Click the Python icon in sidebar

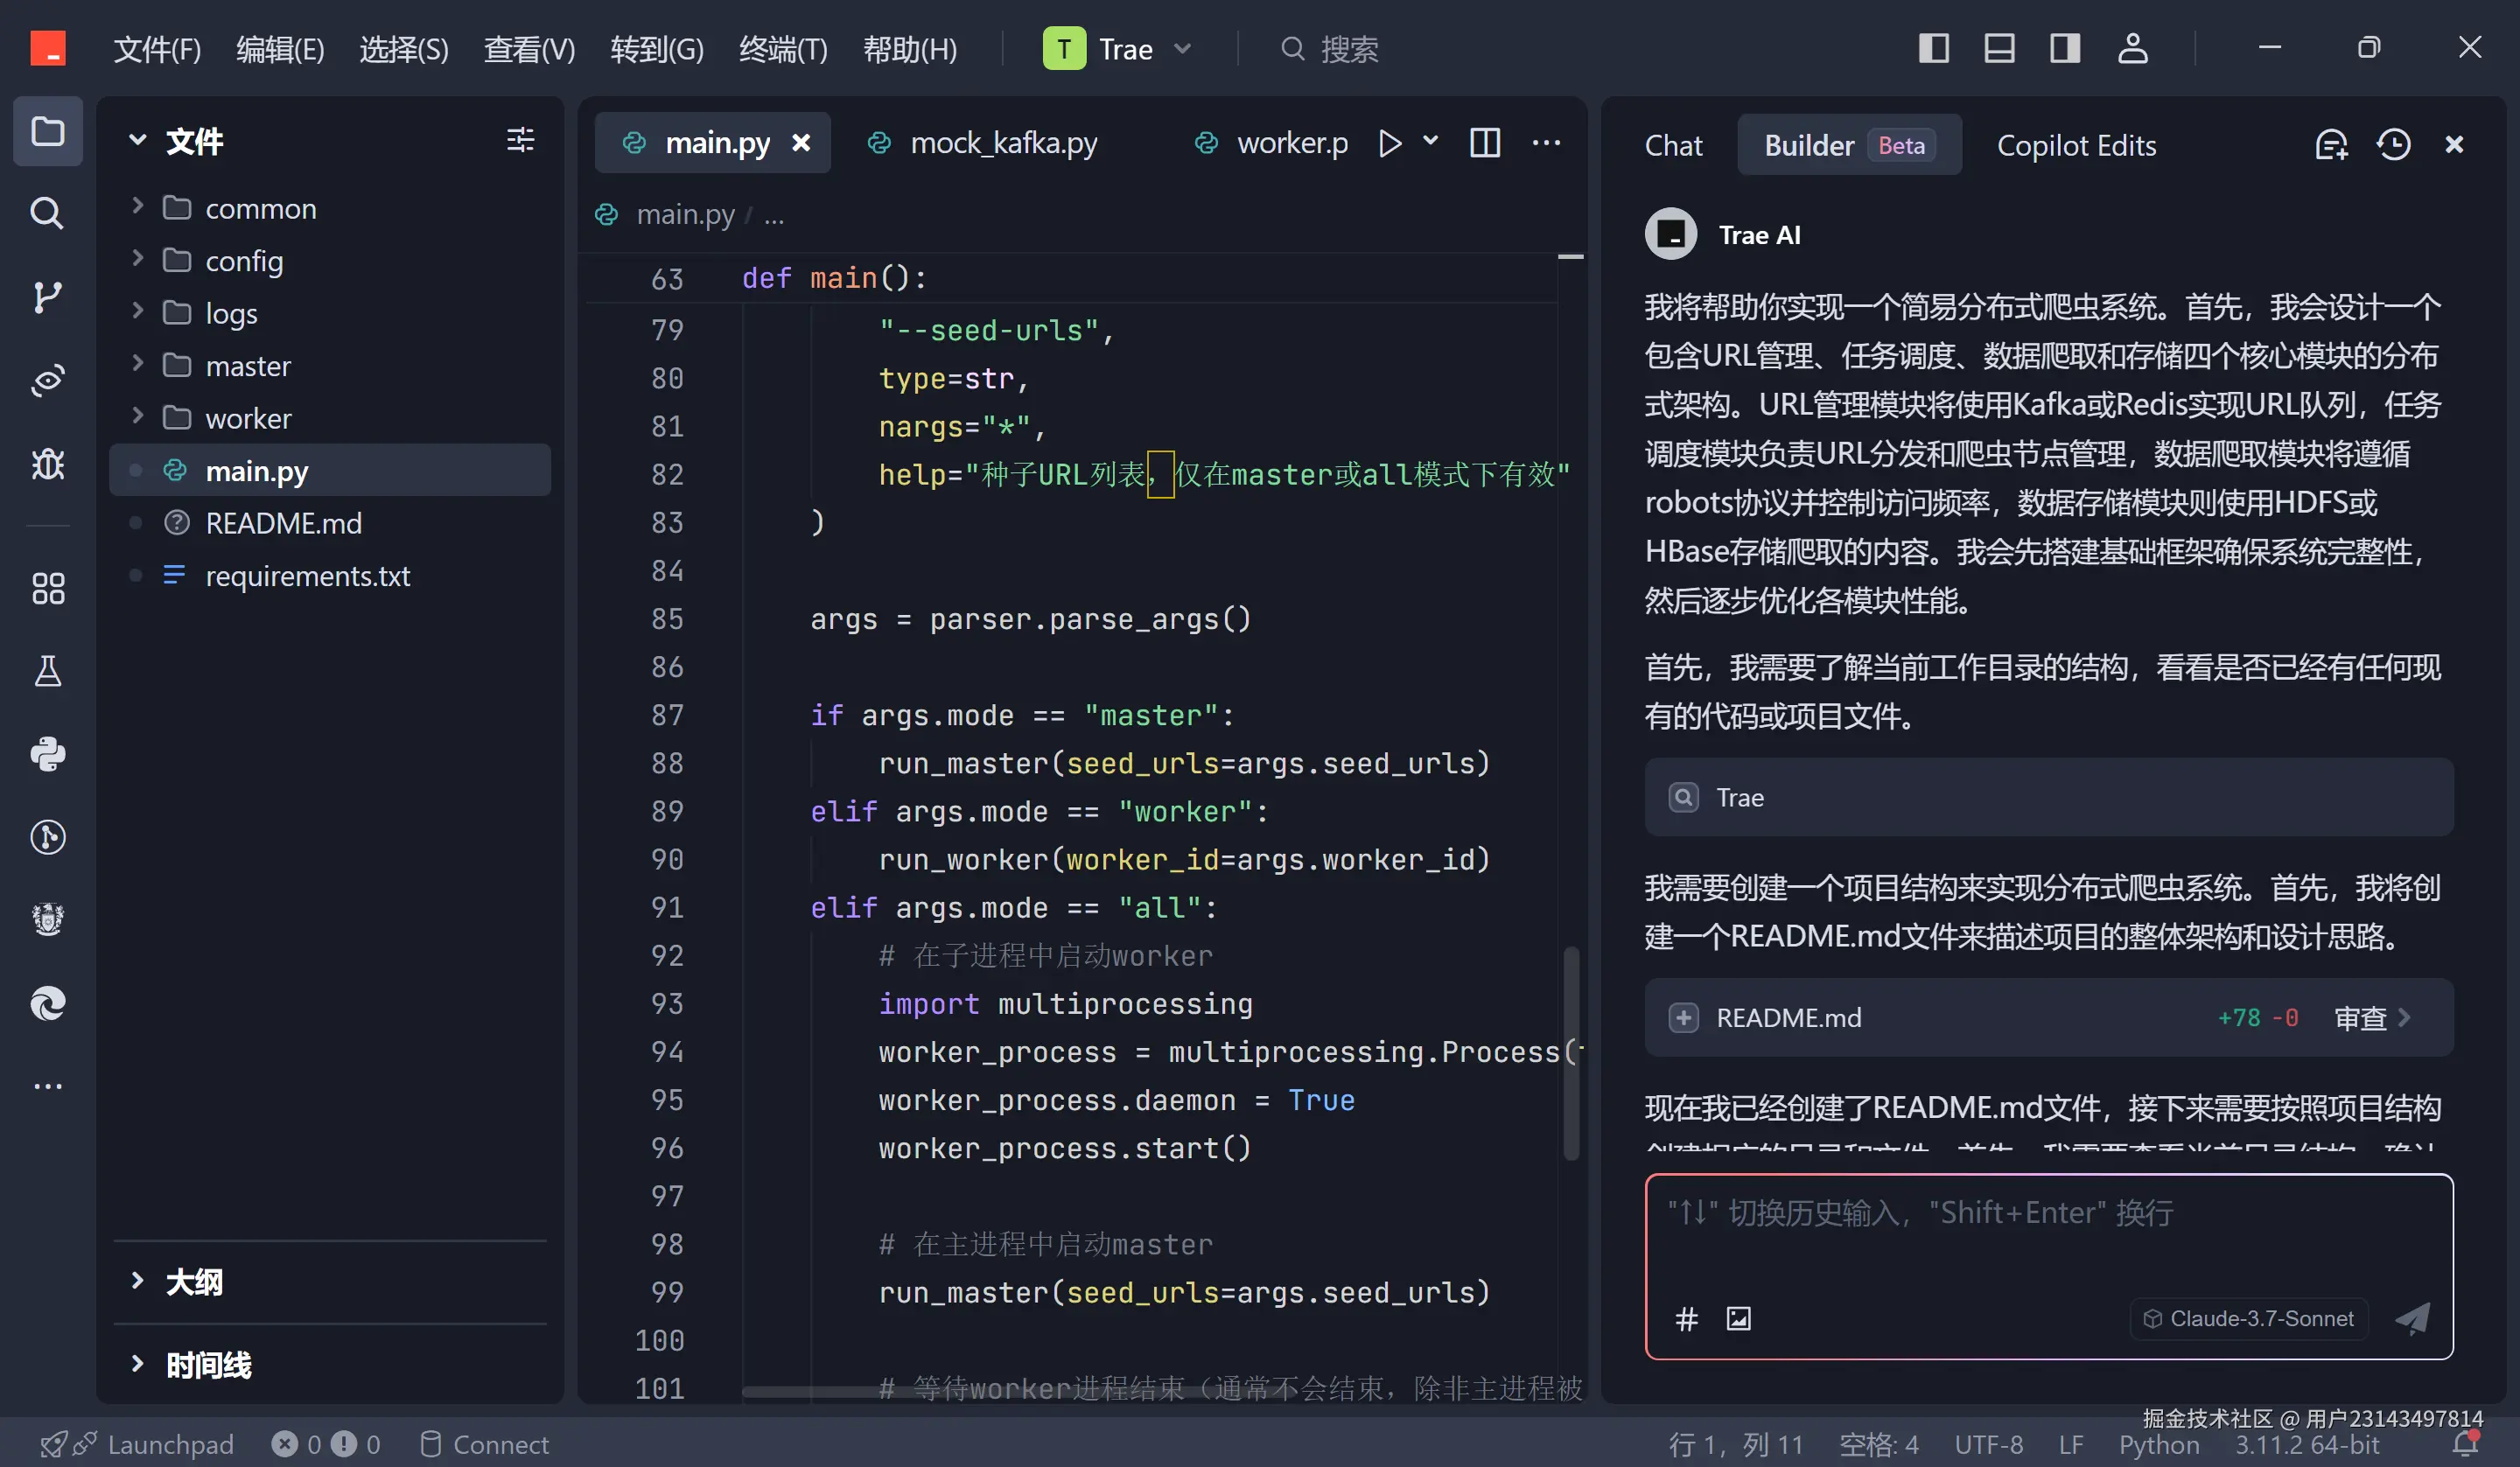[x=47, y=754]
